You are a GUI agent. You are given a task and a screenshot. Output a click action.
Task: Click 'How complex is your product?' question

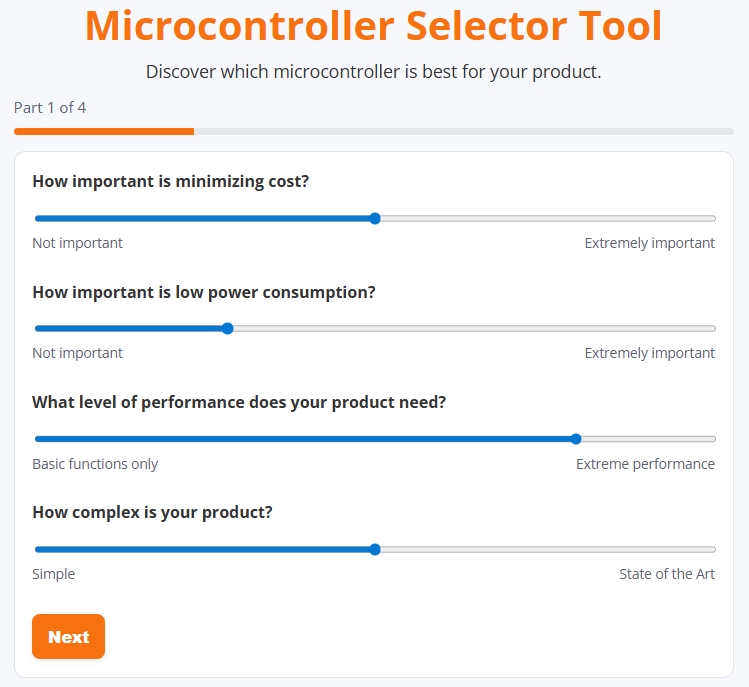pos(152,512)
